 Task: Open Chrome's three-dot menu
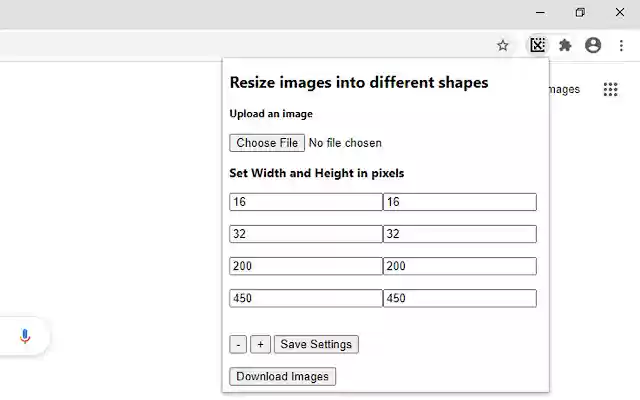[621, 45]
